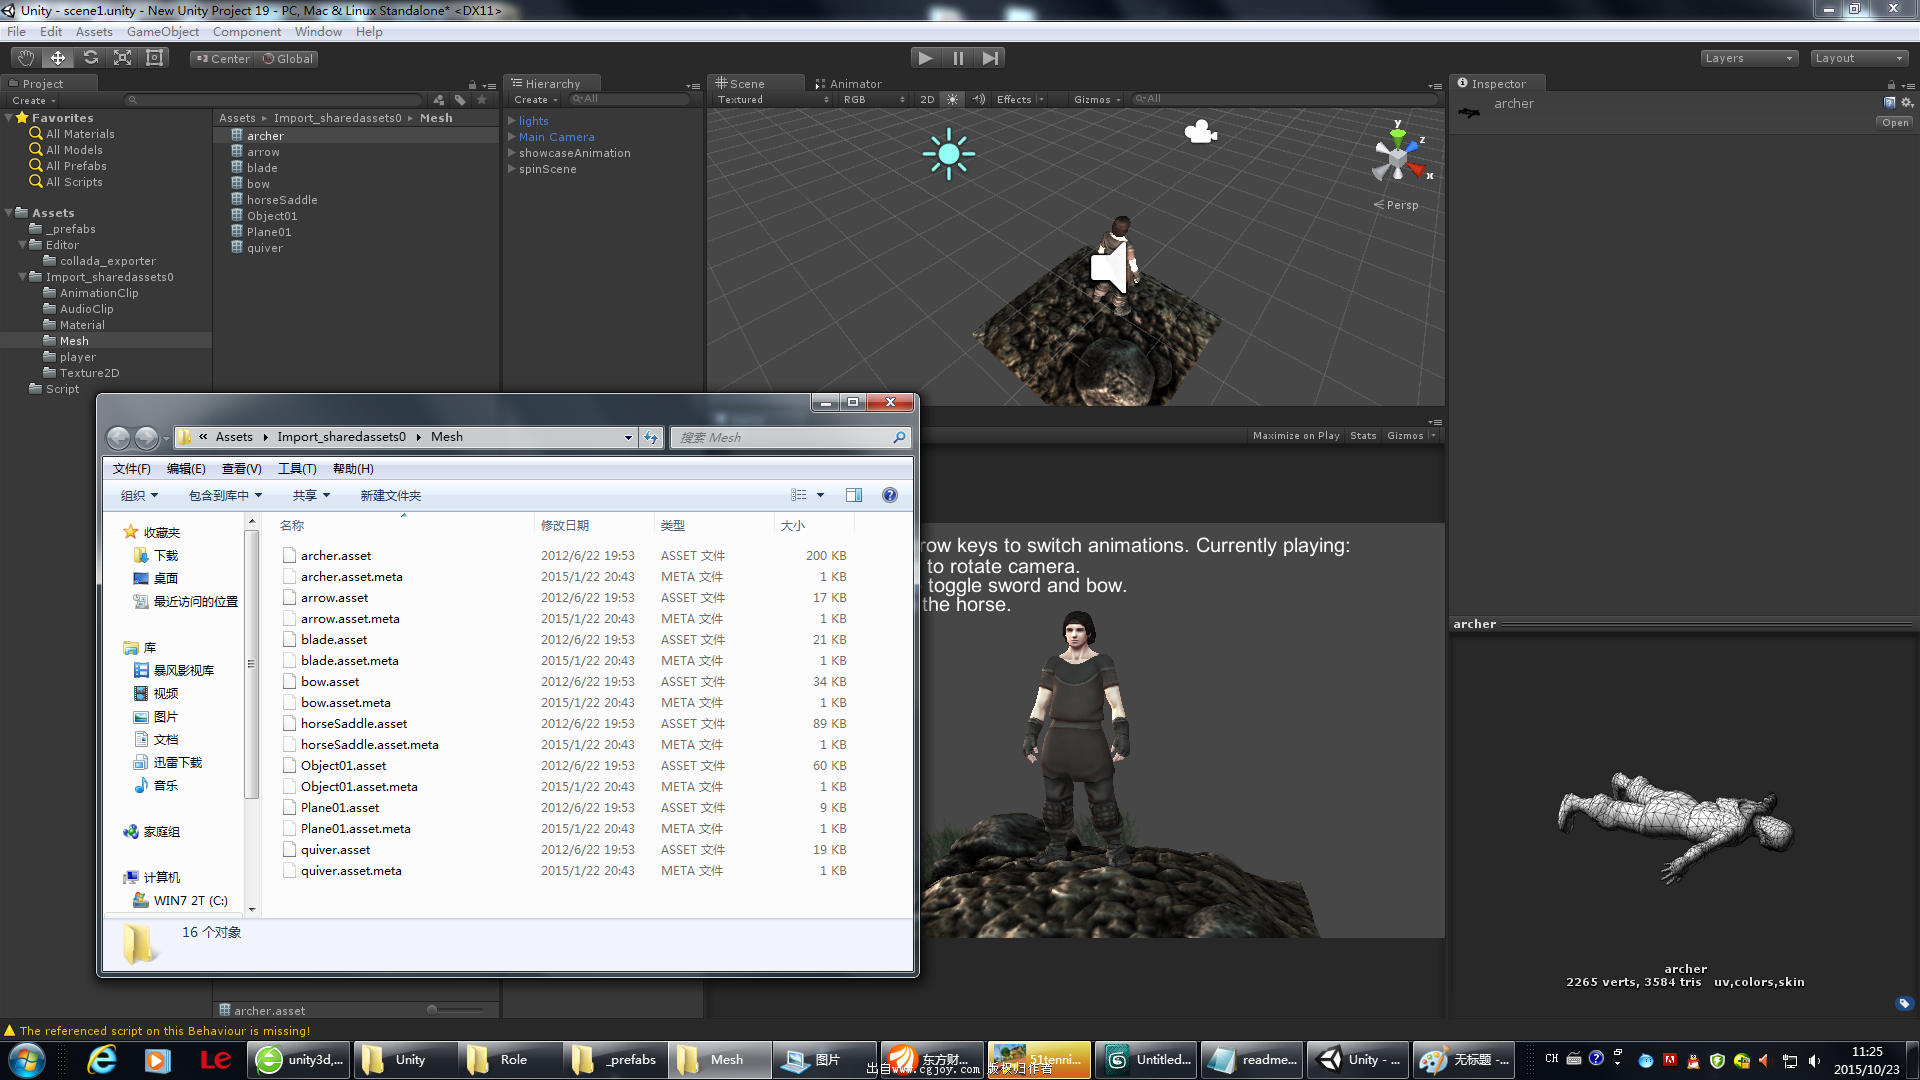Open the Inspector component gear menu
Viewport: 1920px width, 1080px height.
point(1906,103)
